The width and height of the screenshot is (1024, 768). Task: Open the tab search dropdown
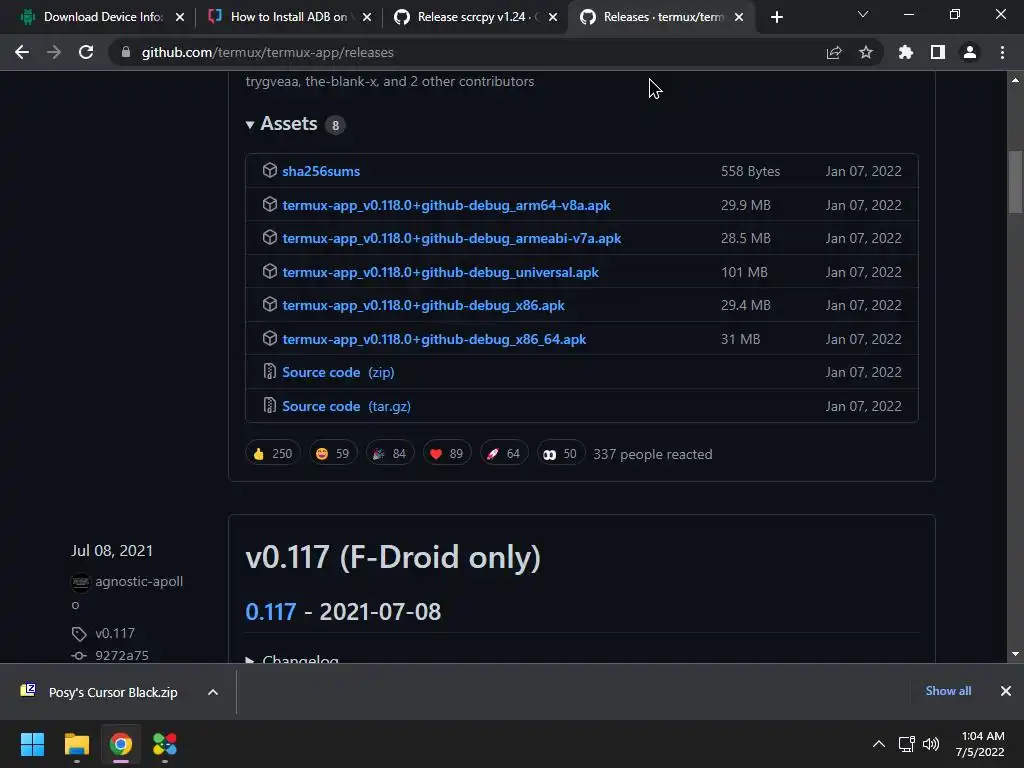(x=863, y=14)
